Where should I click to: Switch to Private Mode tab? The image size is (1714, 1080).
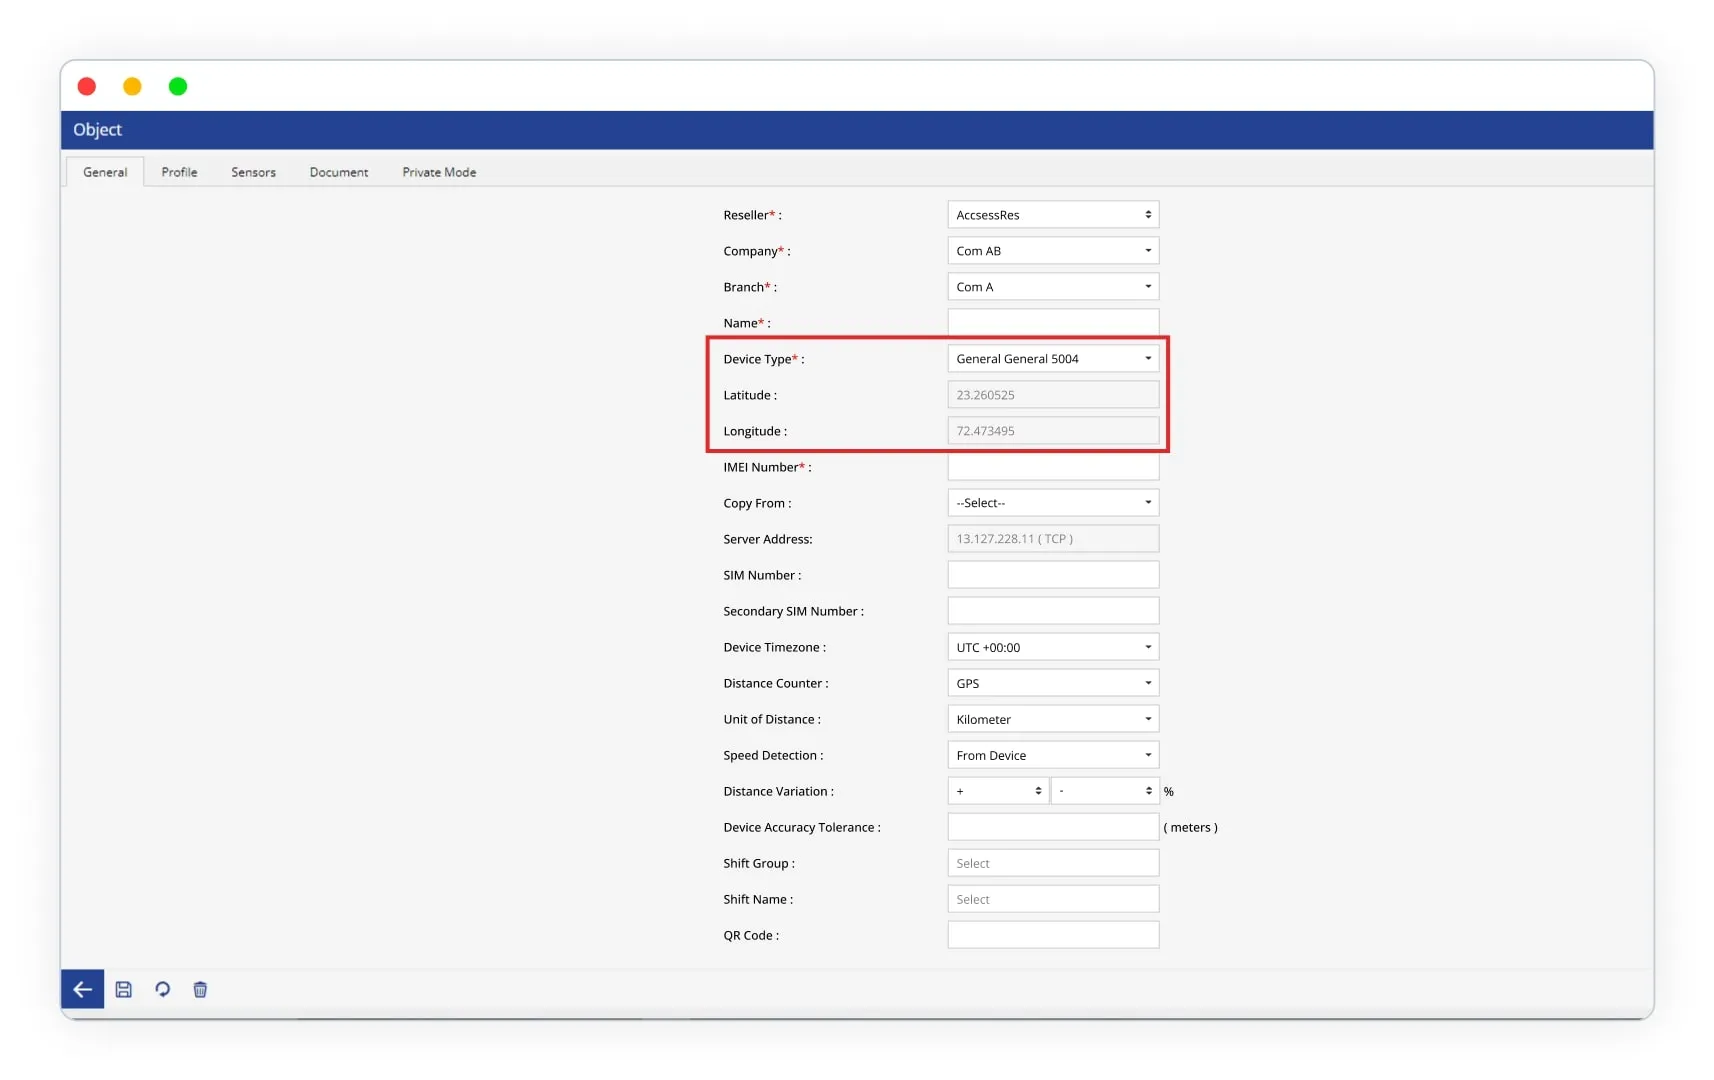tap(439, 172)
